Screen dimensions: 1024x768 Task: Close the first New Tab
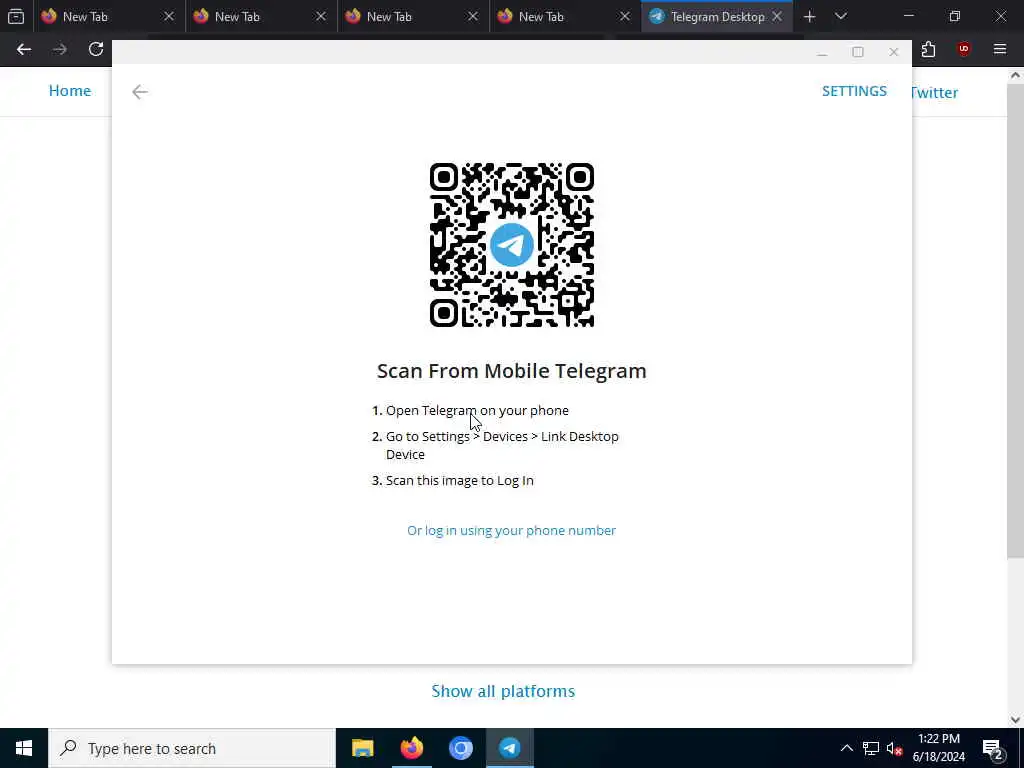(168, 16)
